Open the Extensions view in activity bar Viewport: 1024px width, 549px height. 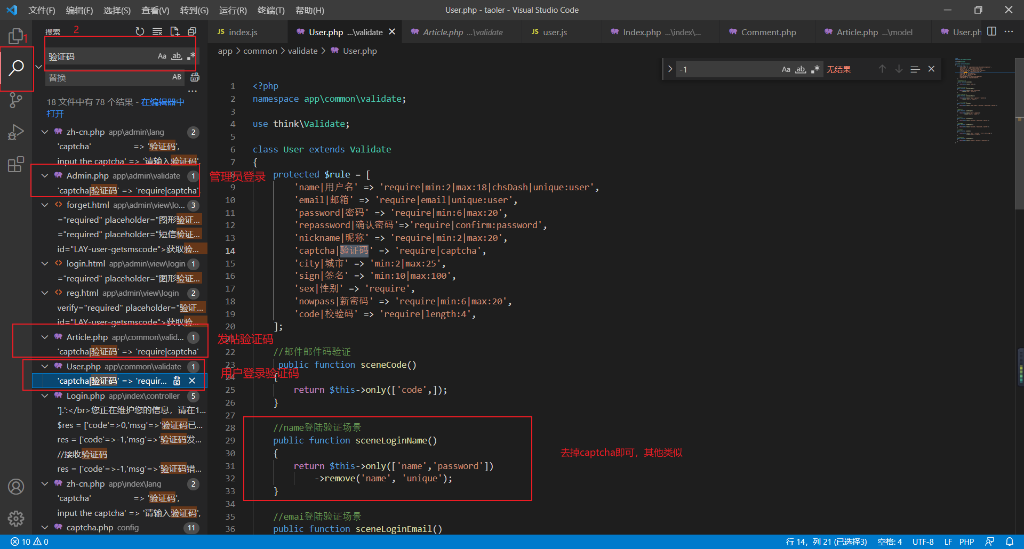pos(16,165)
